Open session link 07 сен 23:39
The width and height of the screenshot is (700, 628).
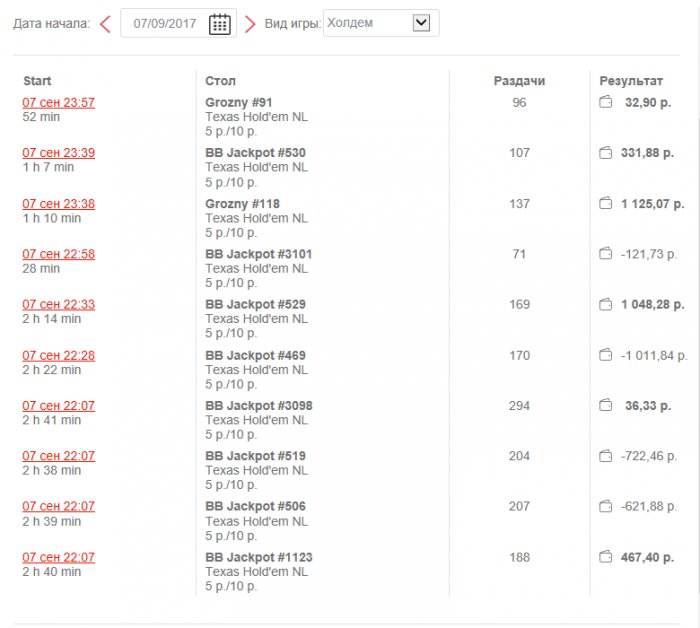click(59, 153)
